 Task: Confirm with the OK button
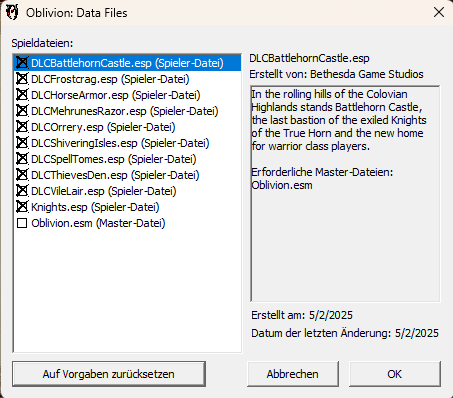tap(395, 374)
